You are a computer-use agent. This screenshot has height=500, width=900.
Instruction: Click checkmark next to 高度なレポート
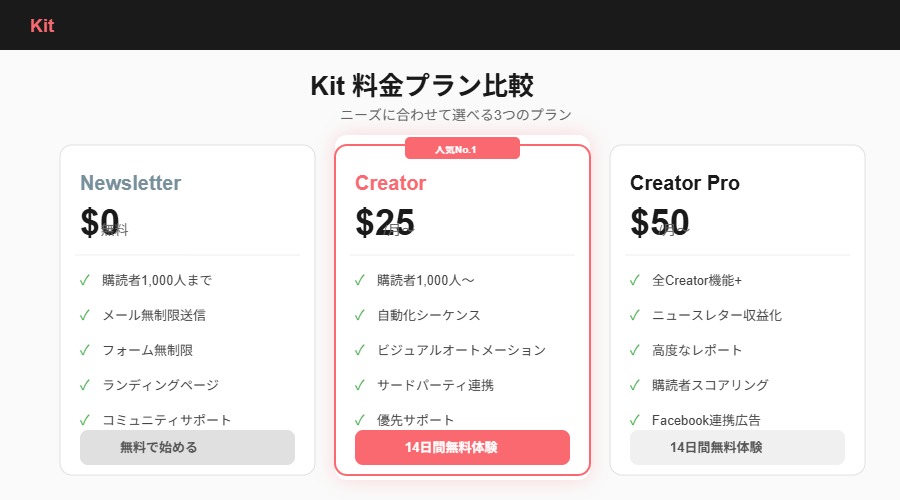(x=635, y=350)
